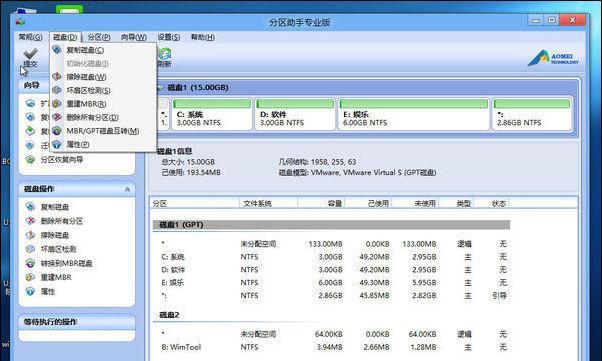This screenshot has width=602, height=361.
Task: Click the 磁盘模型 VMware Virtual S text
Action: pyautogui.click(x=357, y=172)
